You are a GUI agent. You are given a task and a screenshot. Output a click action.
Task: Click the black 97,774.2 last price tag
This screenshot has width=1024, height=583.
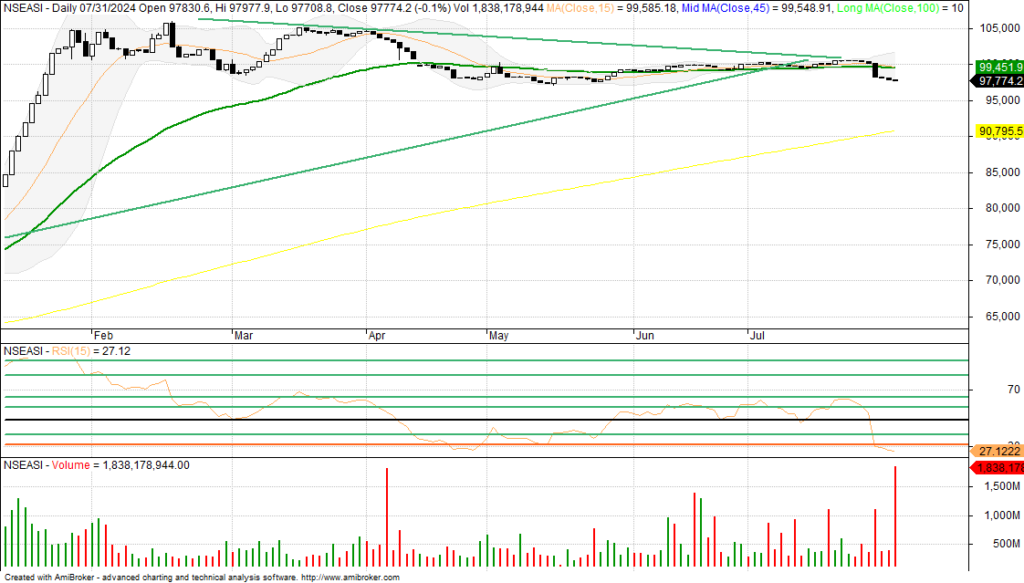point(999,81)
